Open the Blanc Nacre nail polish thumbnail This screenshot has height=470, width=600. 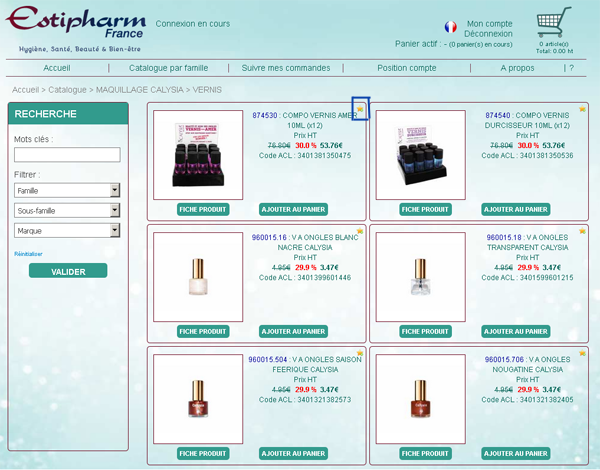pyautogui.click(x=197, y=277)
